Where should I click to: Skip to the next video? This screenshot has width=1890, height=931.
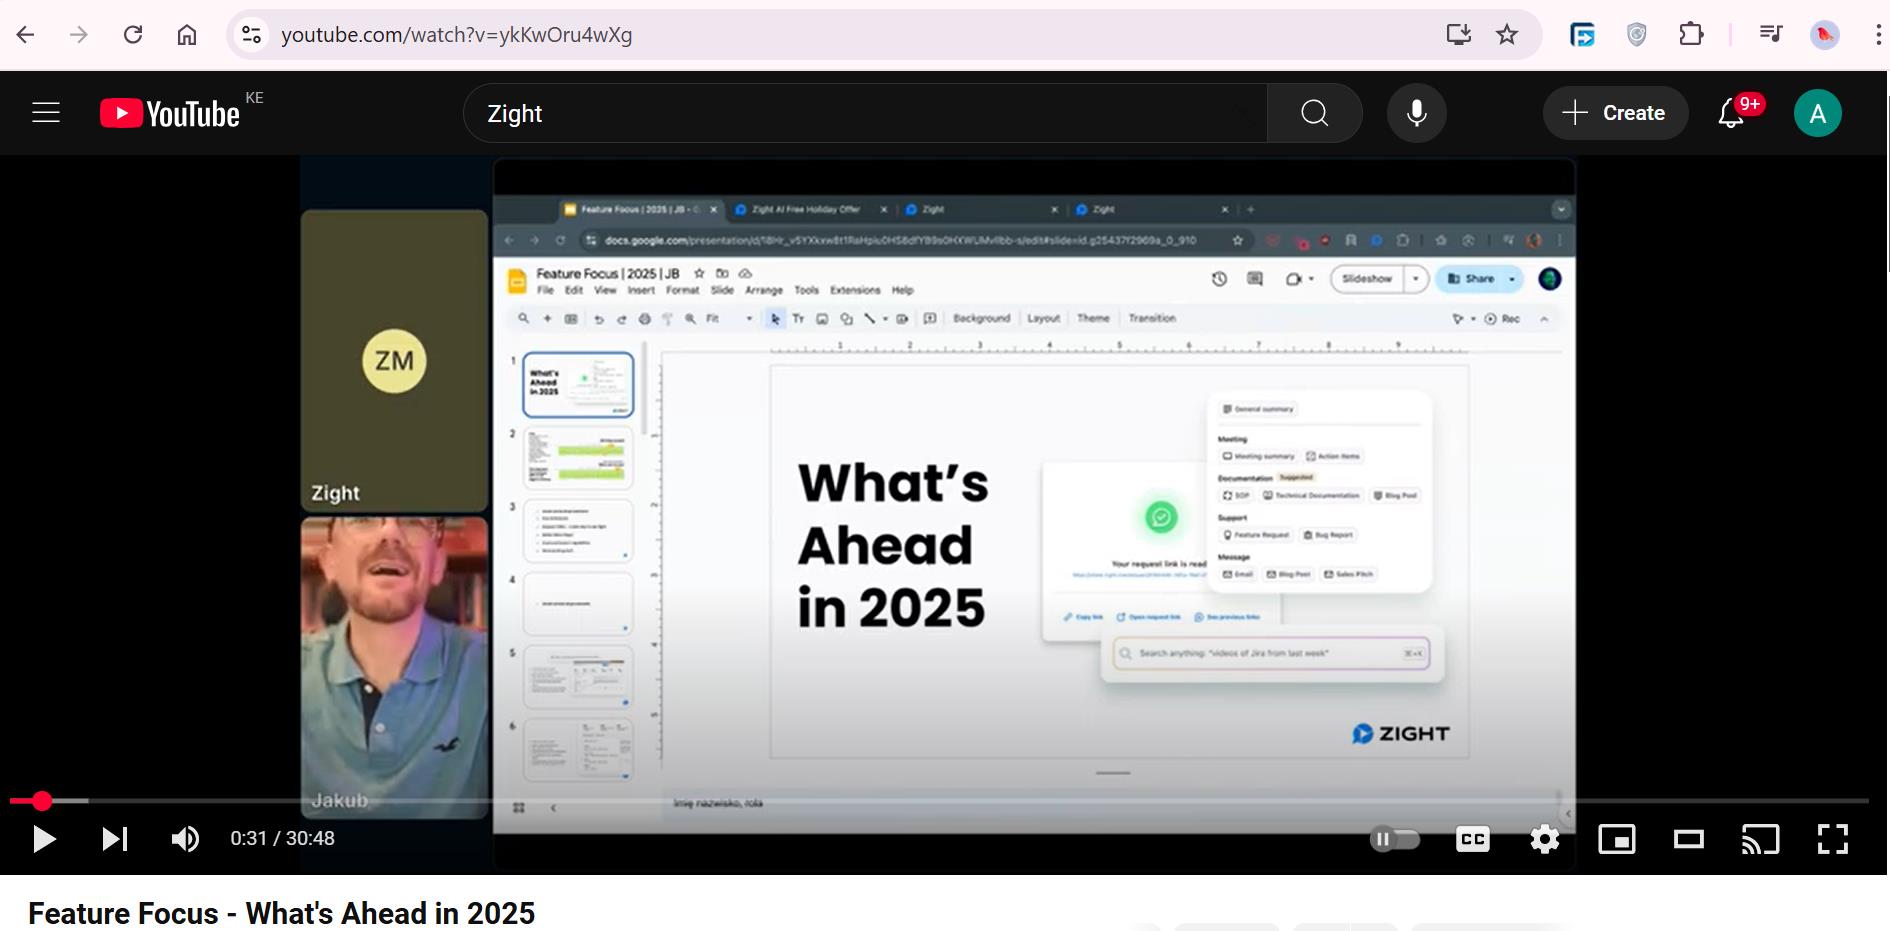(115, 839)
